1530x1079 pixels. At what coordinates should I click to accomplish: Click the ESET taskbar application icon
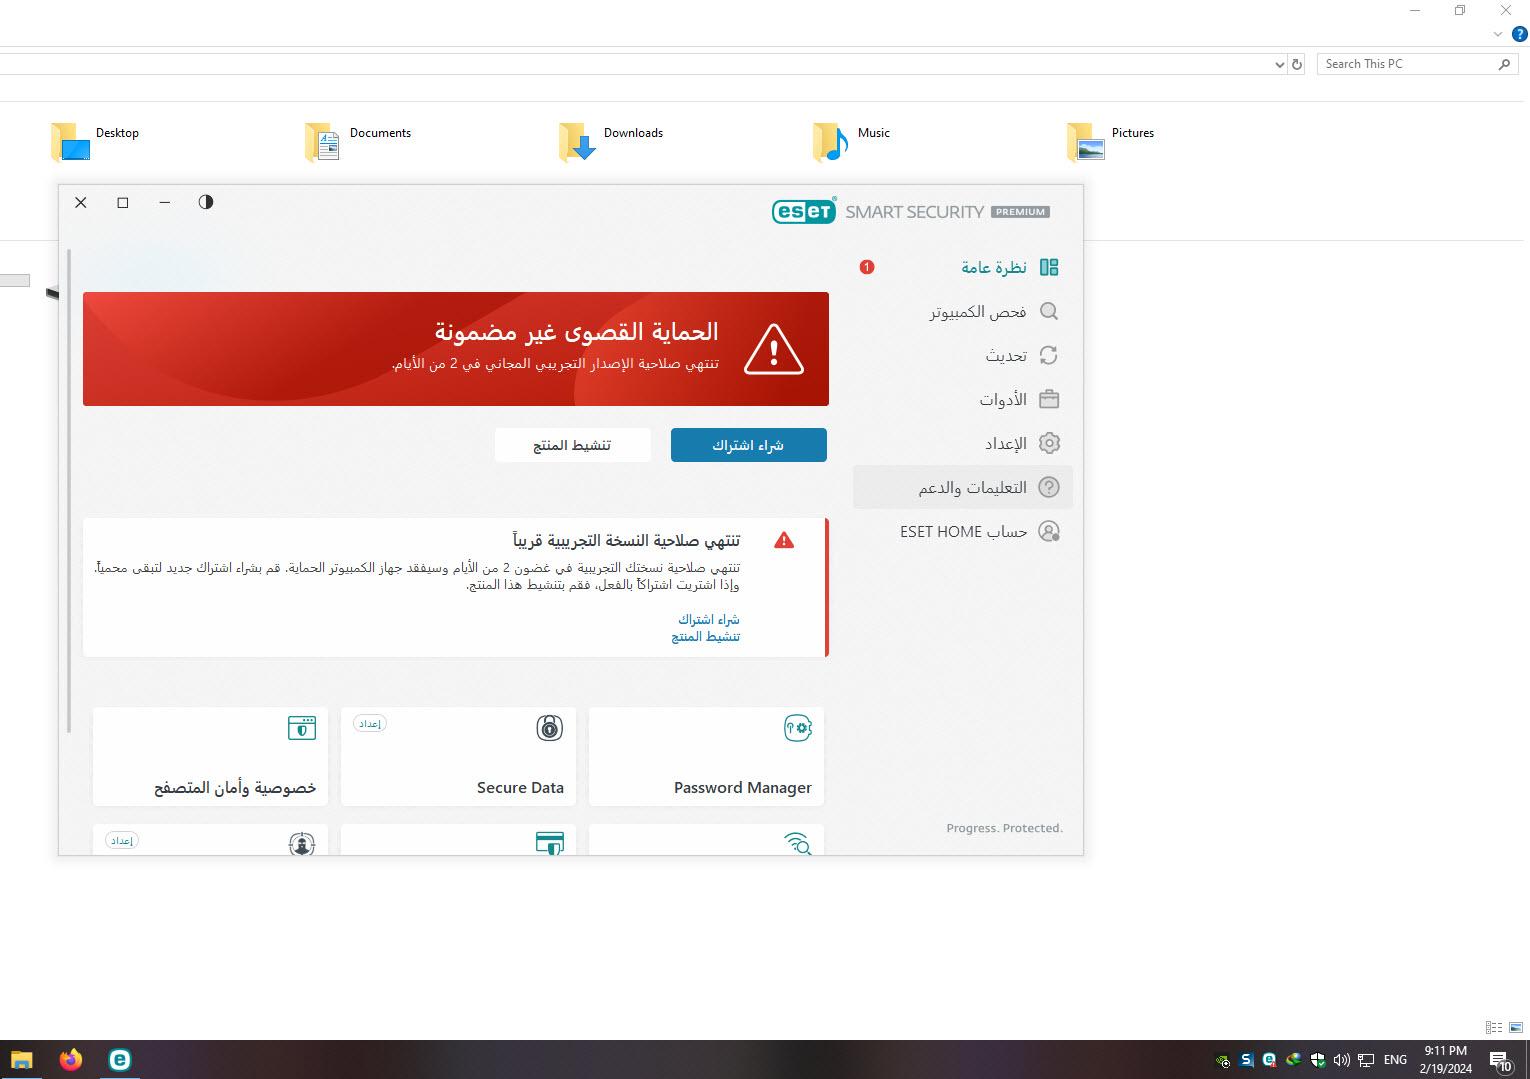[119, 1059]
